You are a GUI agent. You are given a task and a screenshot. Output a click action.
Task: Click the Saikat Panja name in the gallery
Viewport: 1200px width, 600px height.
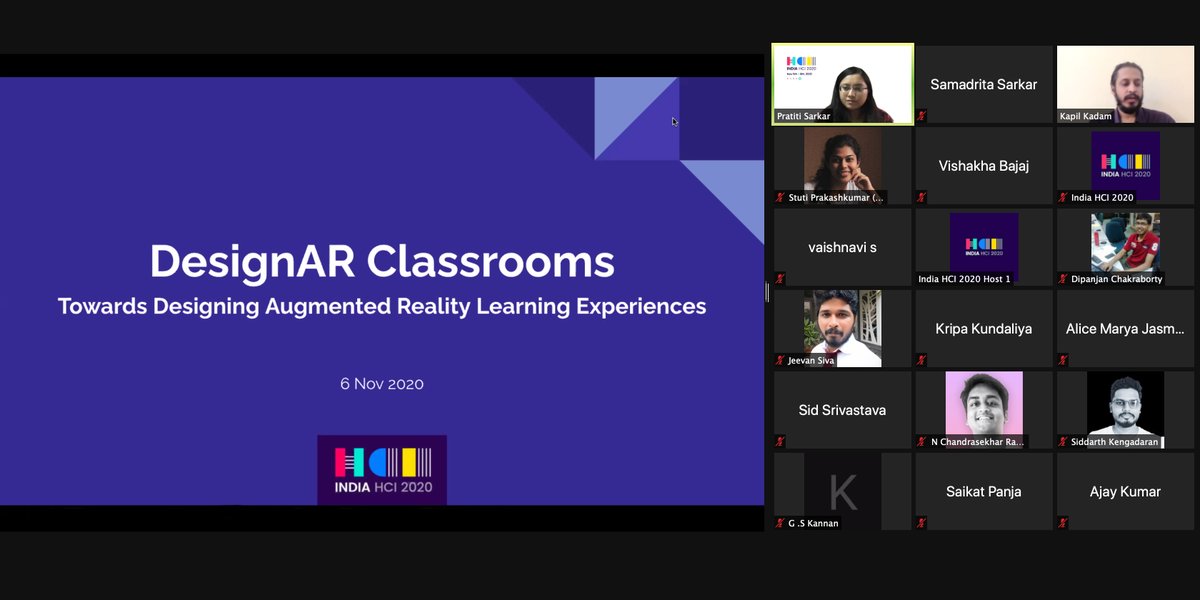pyautogui.click(x=984, y=491)
